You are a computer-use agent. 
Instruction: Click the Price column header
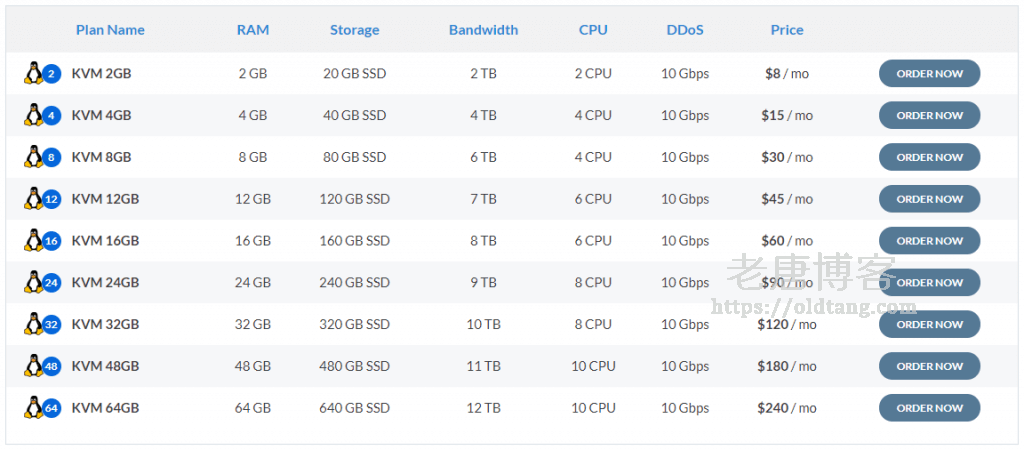click(x=787, y=30)
